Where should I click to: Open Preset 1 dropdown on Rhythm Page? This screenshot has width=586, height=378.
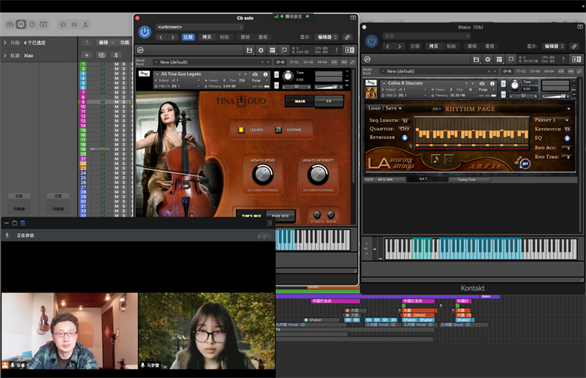pyautogui.click(x=552, y=120)
